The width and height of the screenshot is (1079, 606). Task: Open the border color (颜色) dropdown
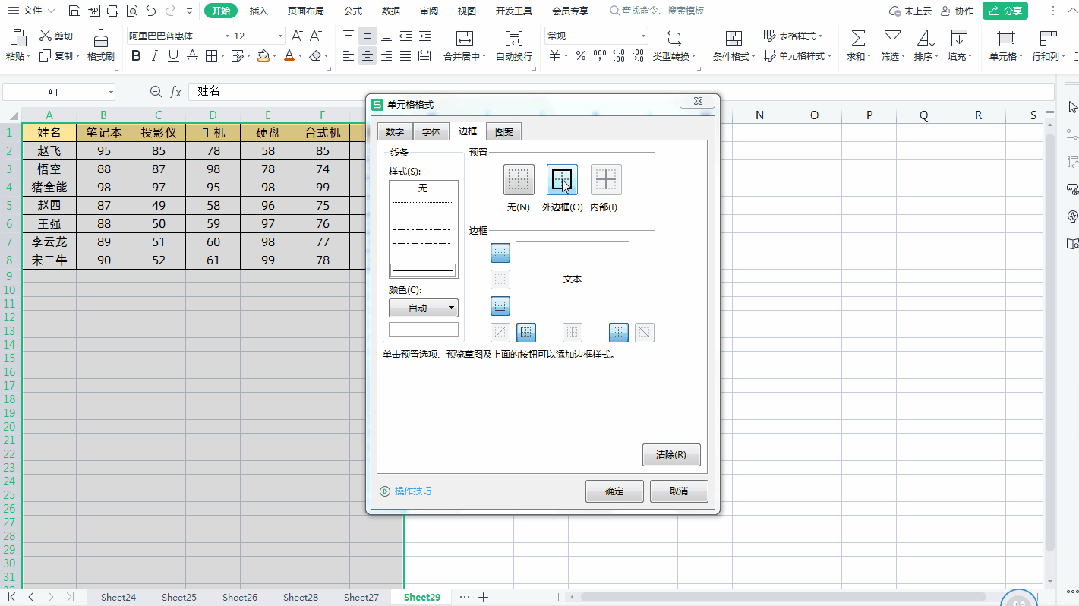pyautogui.click(x=423, y=307)
